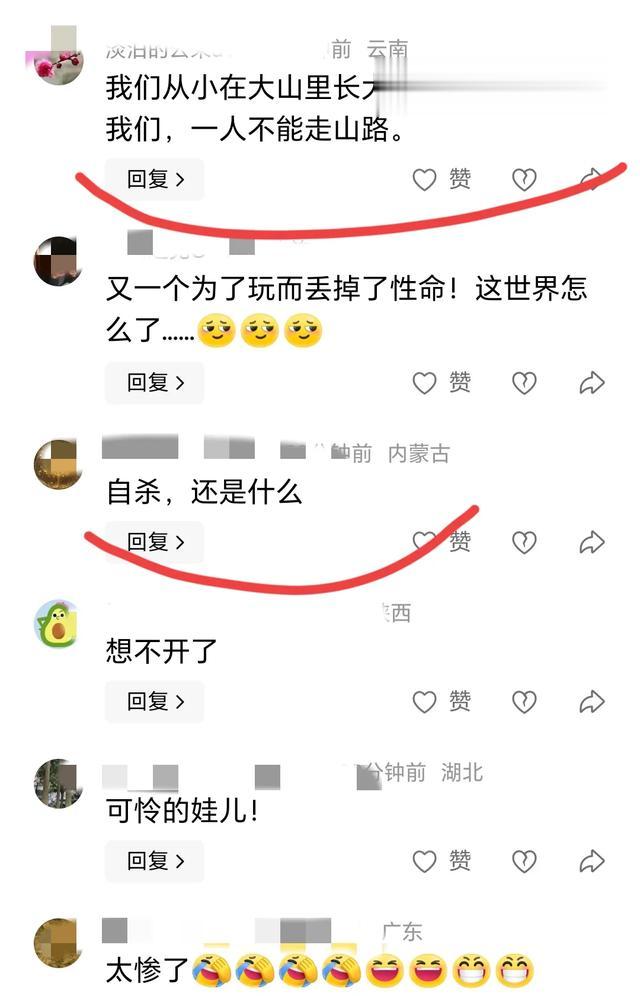Expand replies under "可怜的娃儿!"
Screen dimensions: 640x996
coord(154,861)
